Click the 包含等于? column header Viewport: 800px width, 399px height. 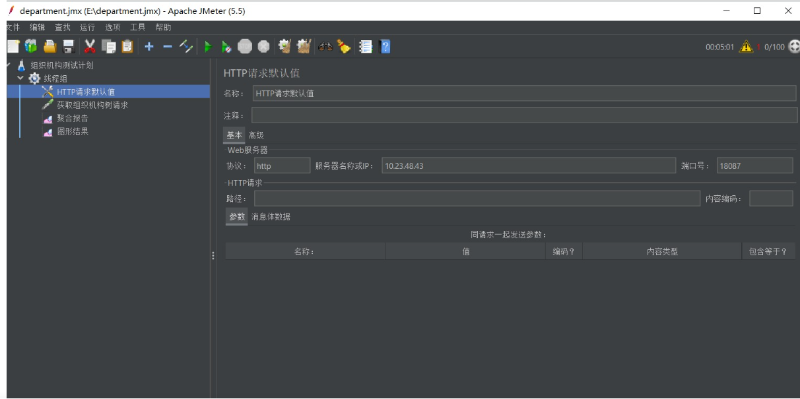click(768, 251)
